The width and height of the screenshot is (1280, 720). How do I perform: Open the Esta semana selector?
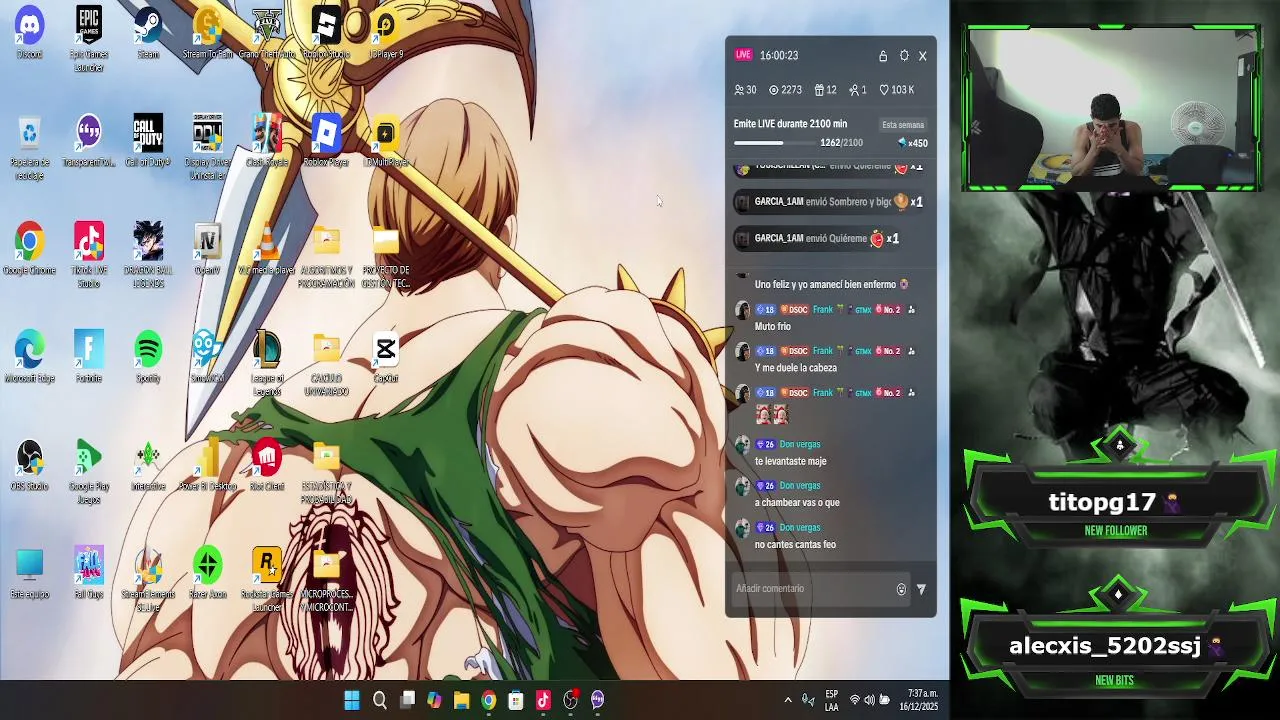(903, 125)
